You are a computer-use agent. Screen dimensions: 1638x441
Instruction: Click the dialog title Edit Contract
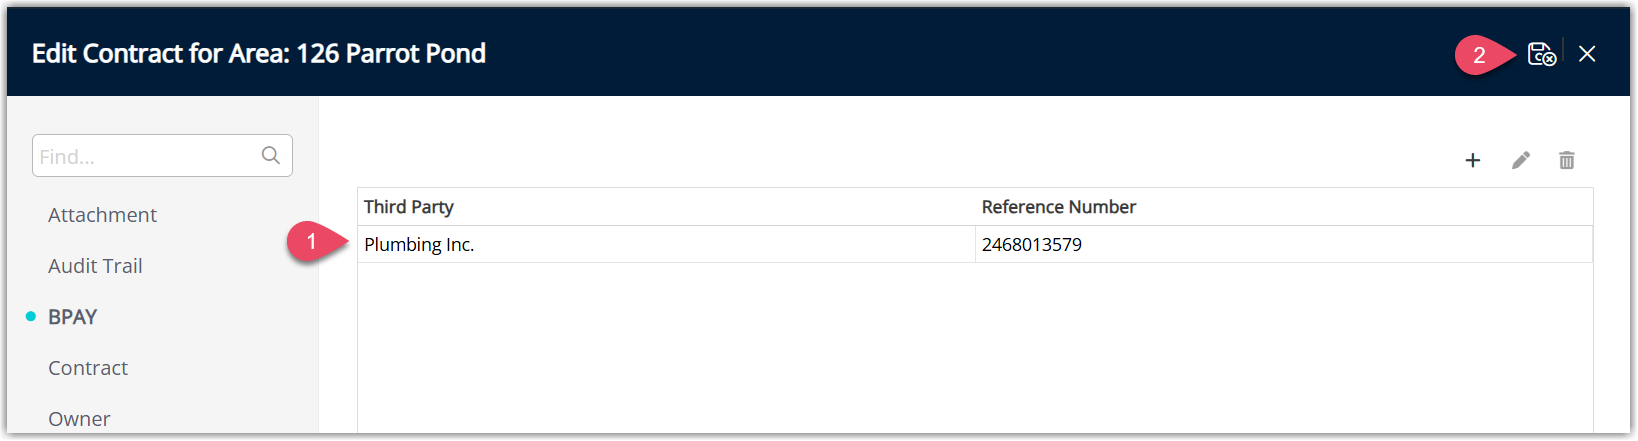259,53
